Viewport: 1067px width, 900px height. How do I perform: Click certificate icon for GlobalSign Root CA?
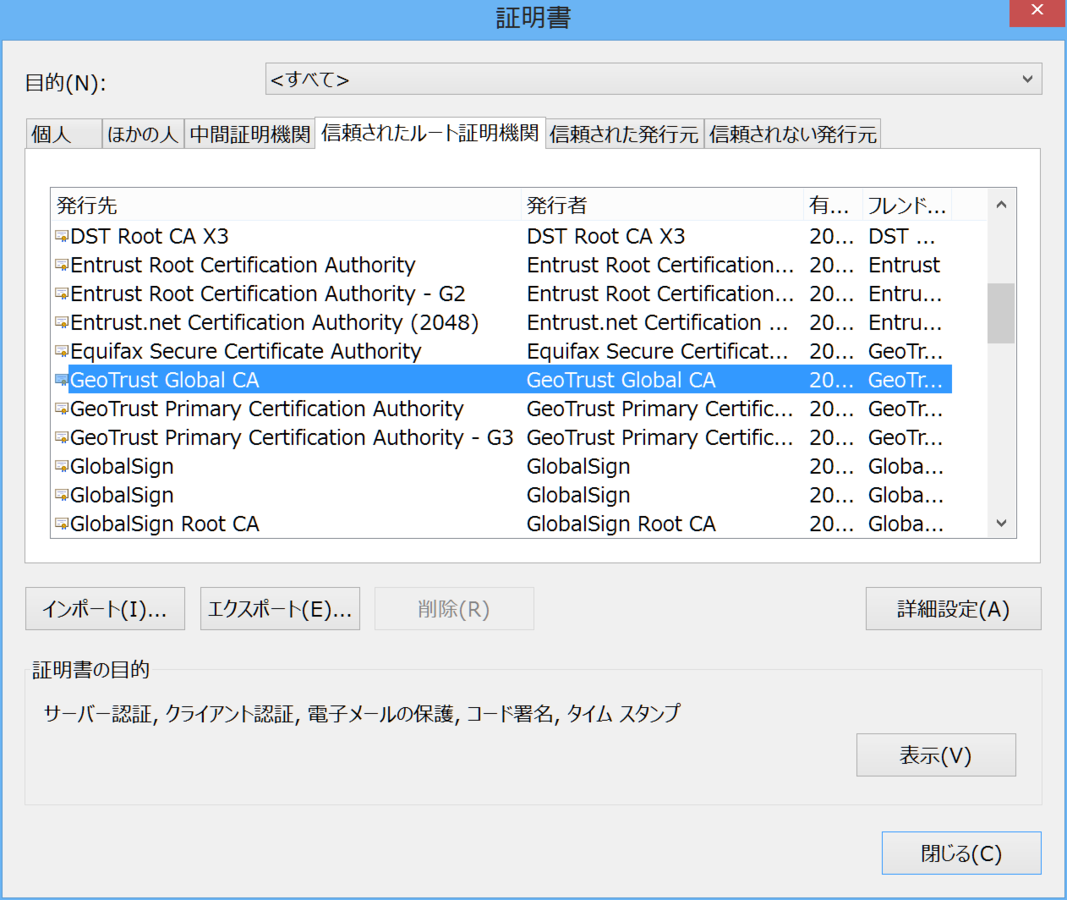coord(61,524)
